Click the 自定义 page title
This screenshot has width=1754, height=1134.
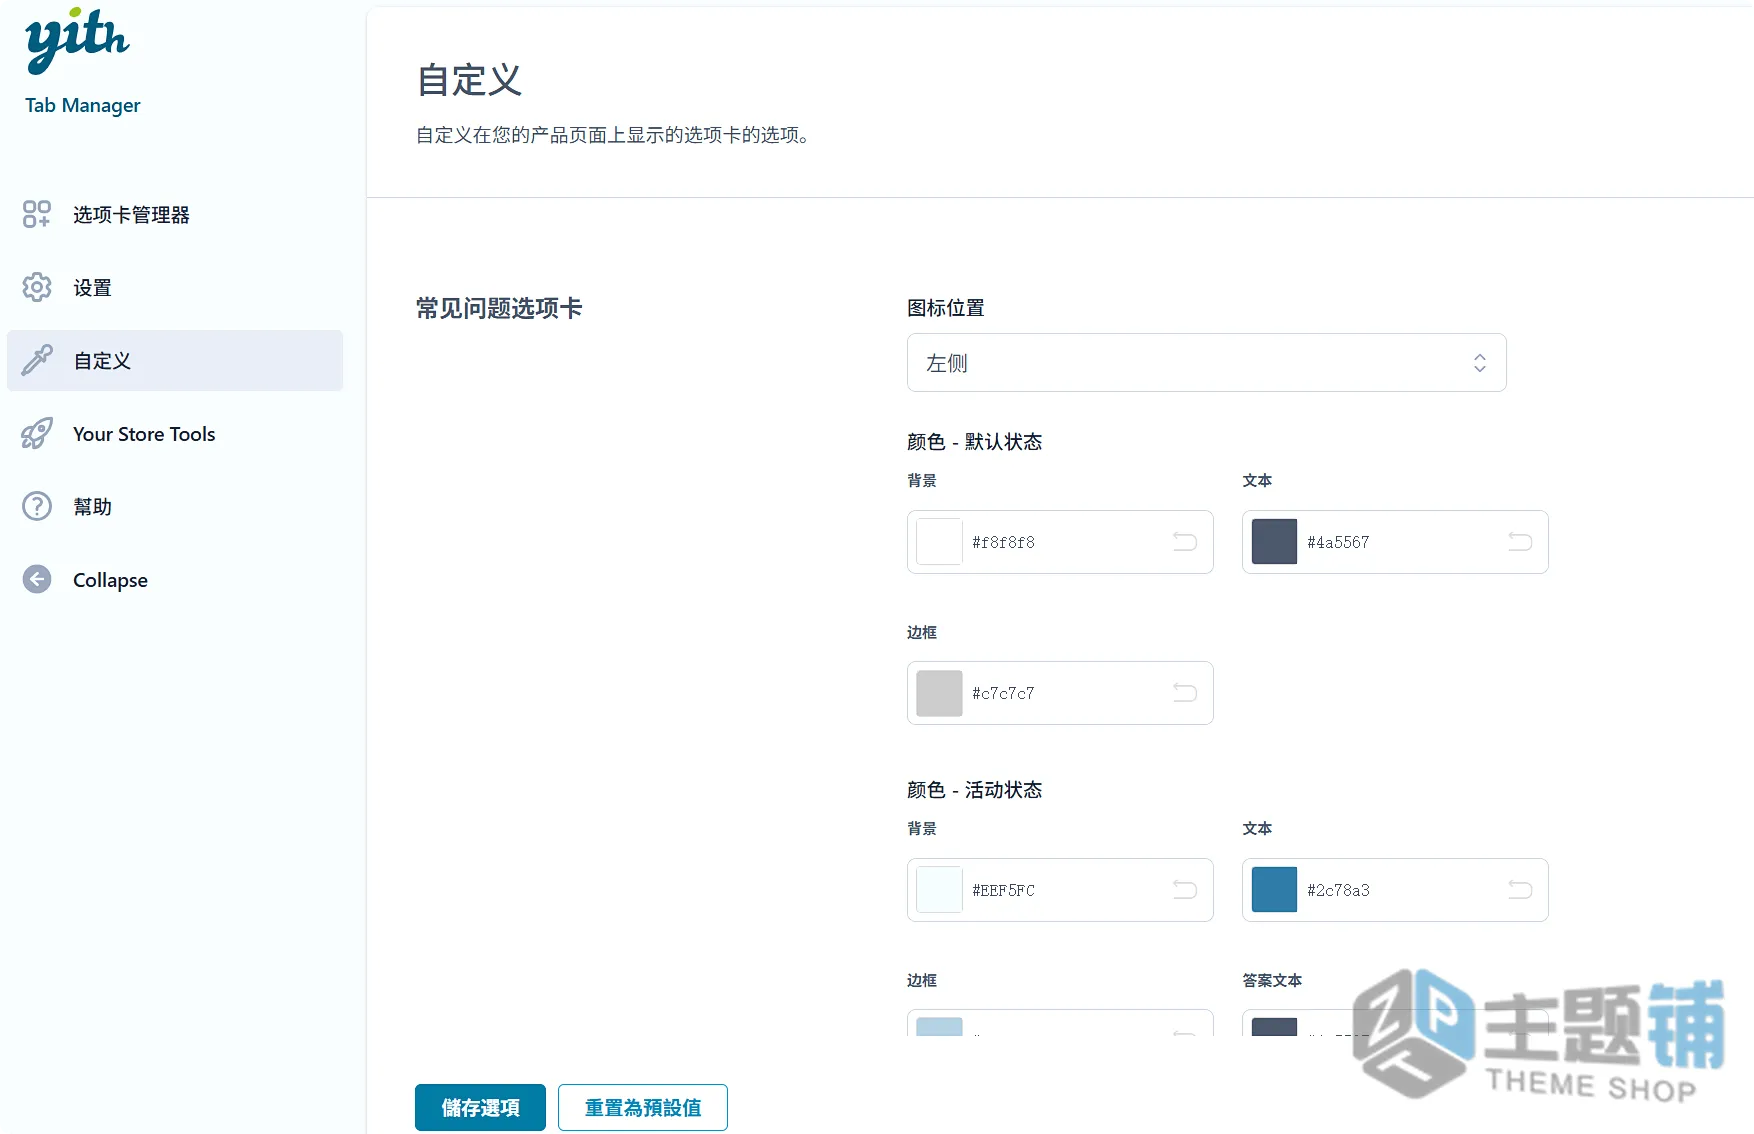[469, 80]
